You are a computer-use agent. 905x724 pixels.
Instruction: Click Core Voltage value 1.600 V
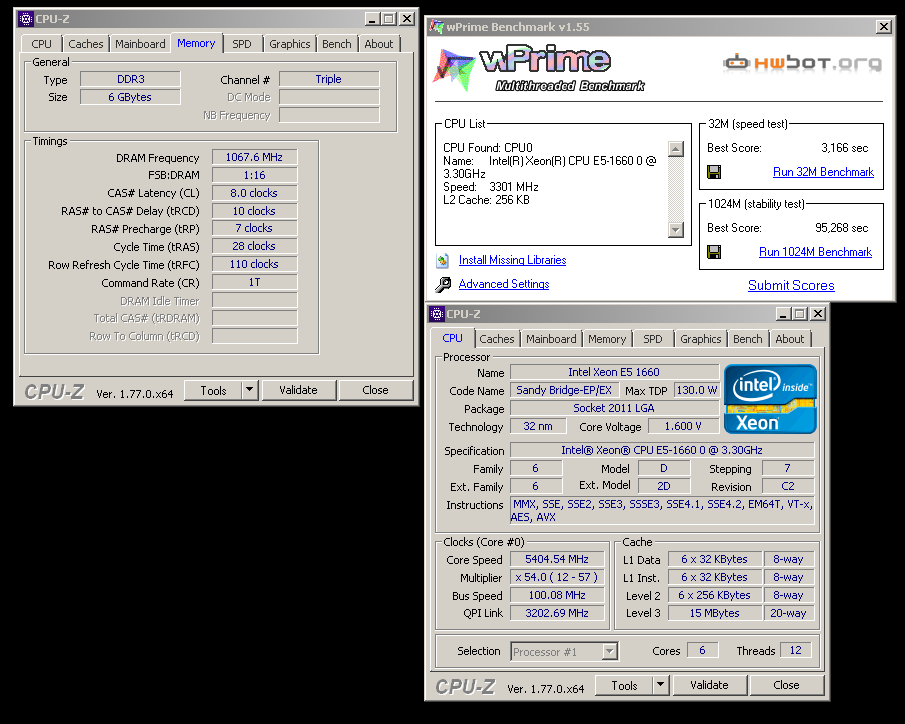pyautogui.click(x=683, y=426)
